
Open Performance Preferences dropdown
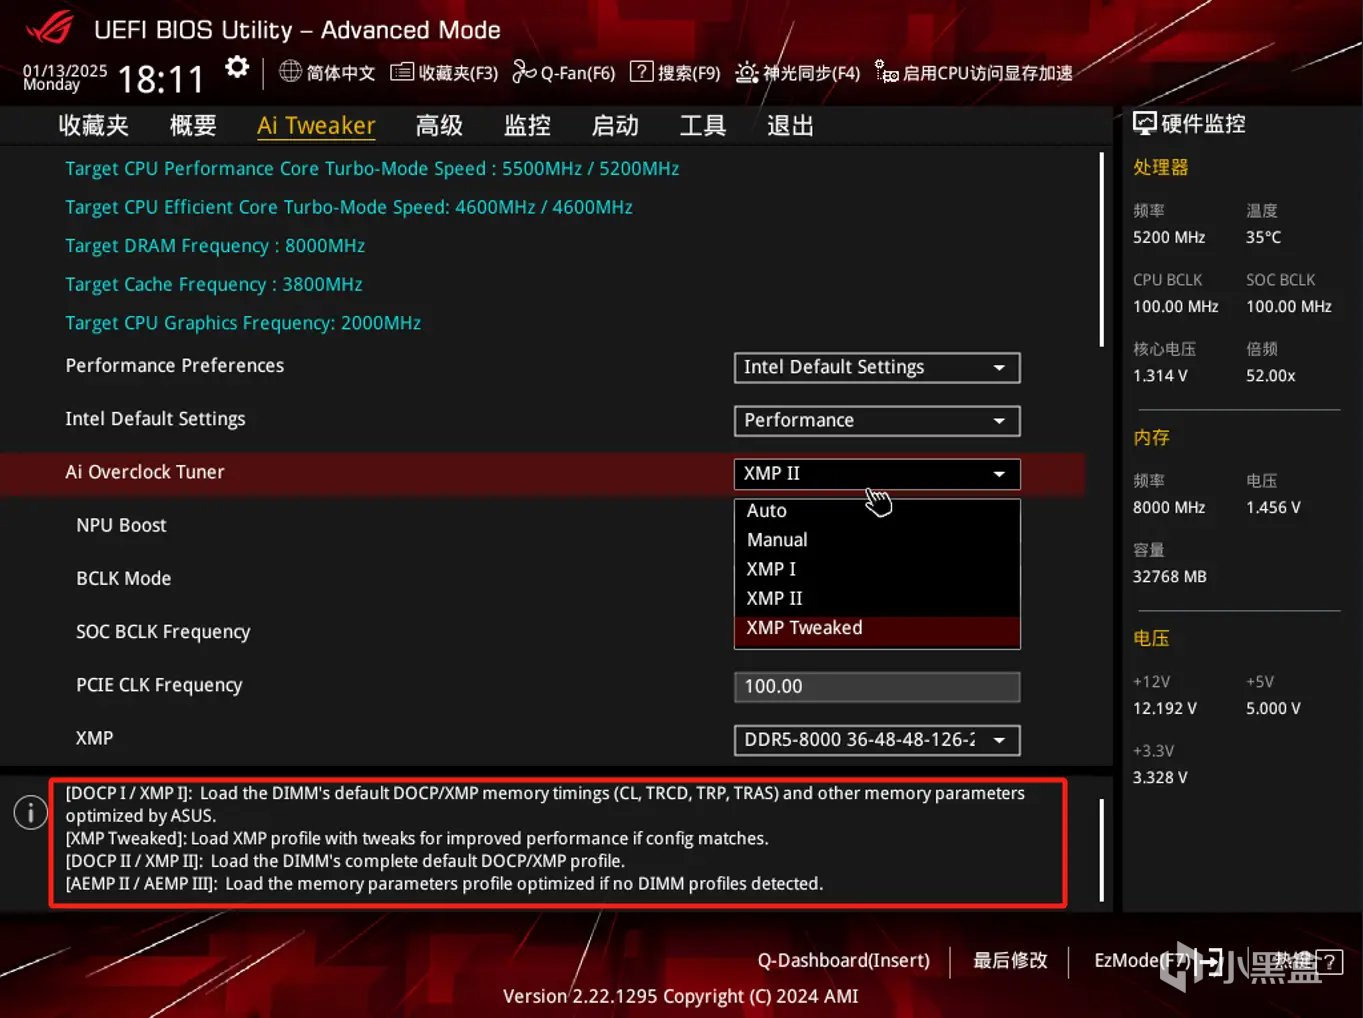[x=877, y=367]
